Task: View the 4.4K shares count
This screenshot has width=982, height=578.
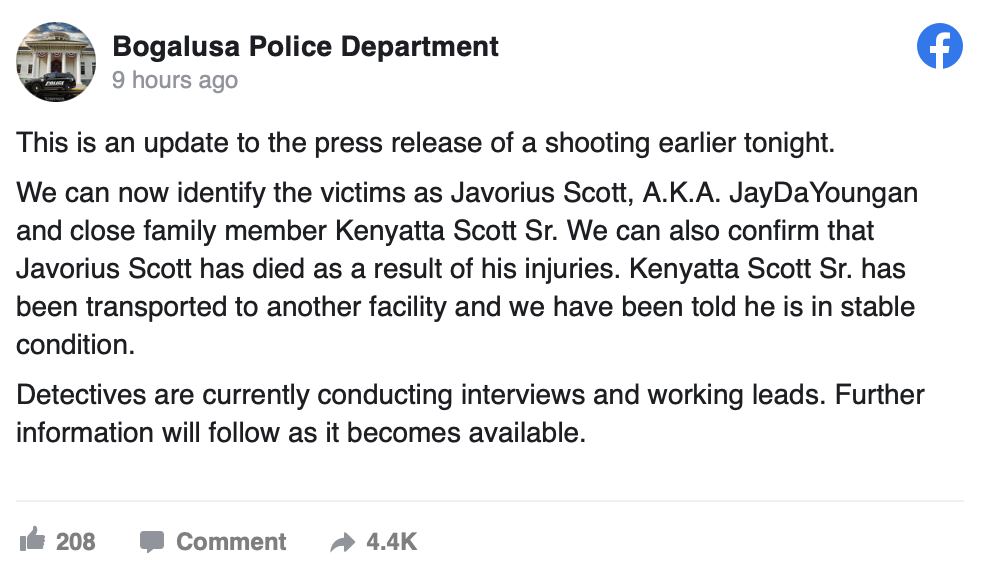Action: tap(391, 542)
